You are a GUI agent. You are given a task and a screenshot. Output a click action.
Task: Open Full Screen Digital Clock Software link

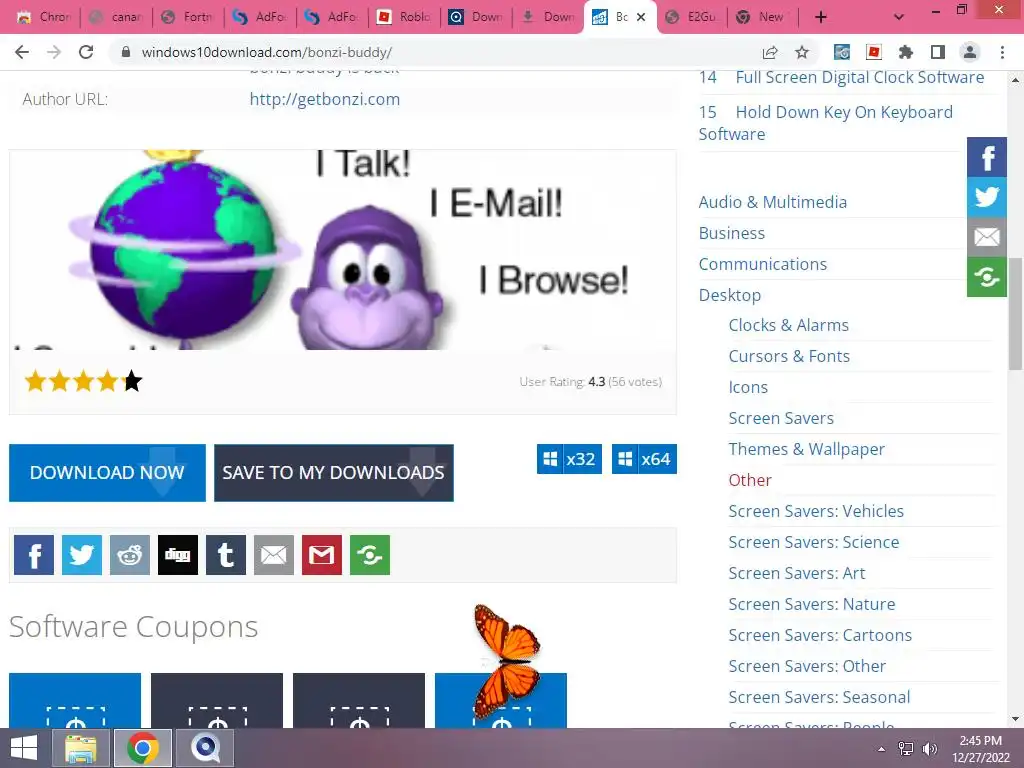coord(859,77)
